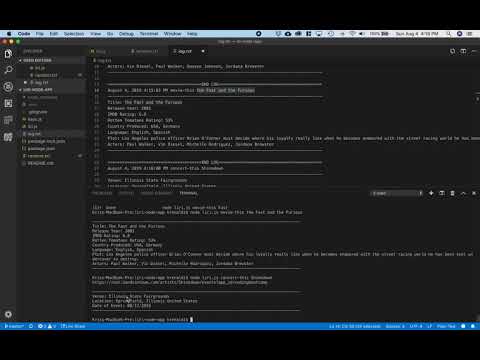Split the terminal panel
The image size is (480, 360).
pyautogui.click(x=442, y=193)
